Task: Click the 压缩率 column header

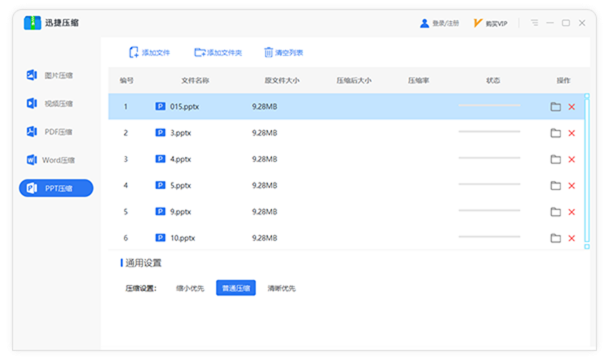Action: [419, 81]
